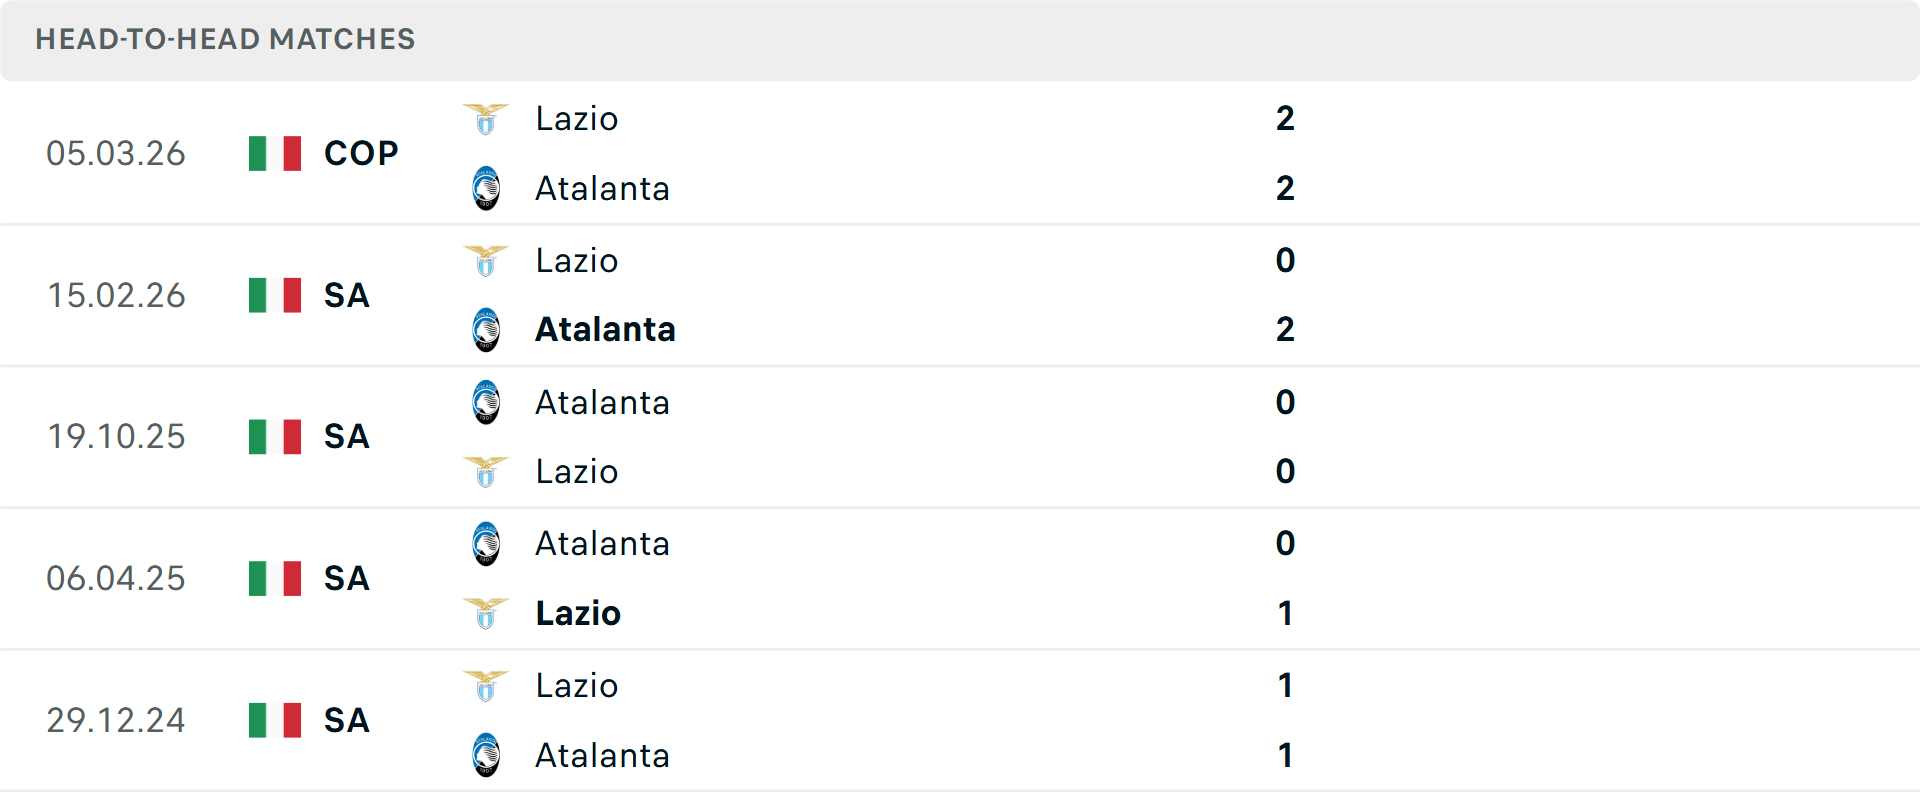Open the 29.12.24 match date

tap(116, 721)
